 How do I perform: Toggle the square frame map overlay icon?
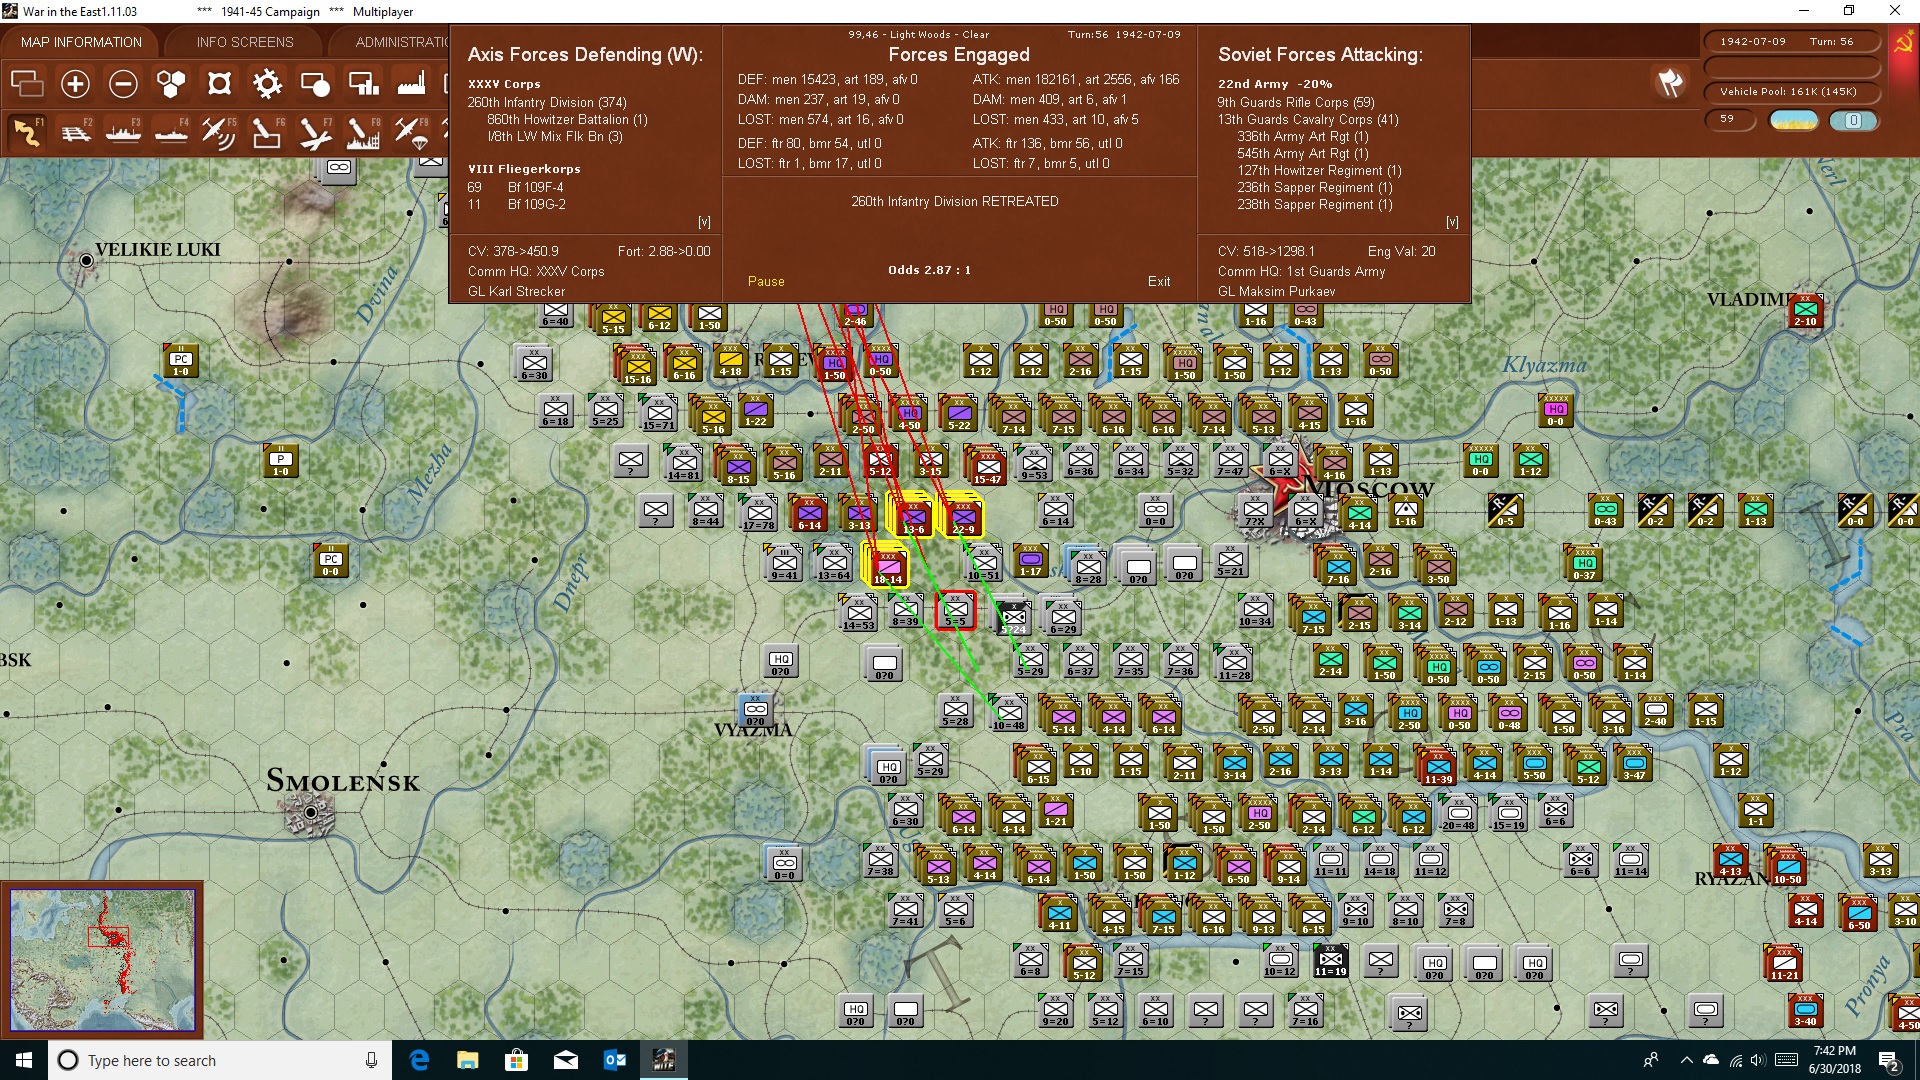tap(219, 84)
